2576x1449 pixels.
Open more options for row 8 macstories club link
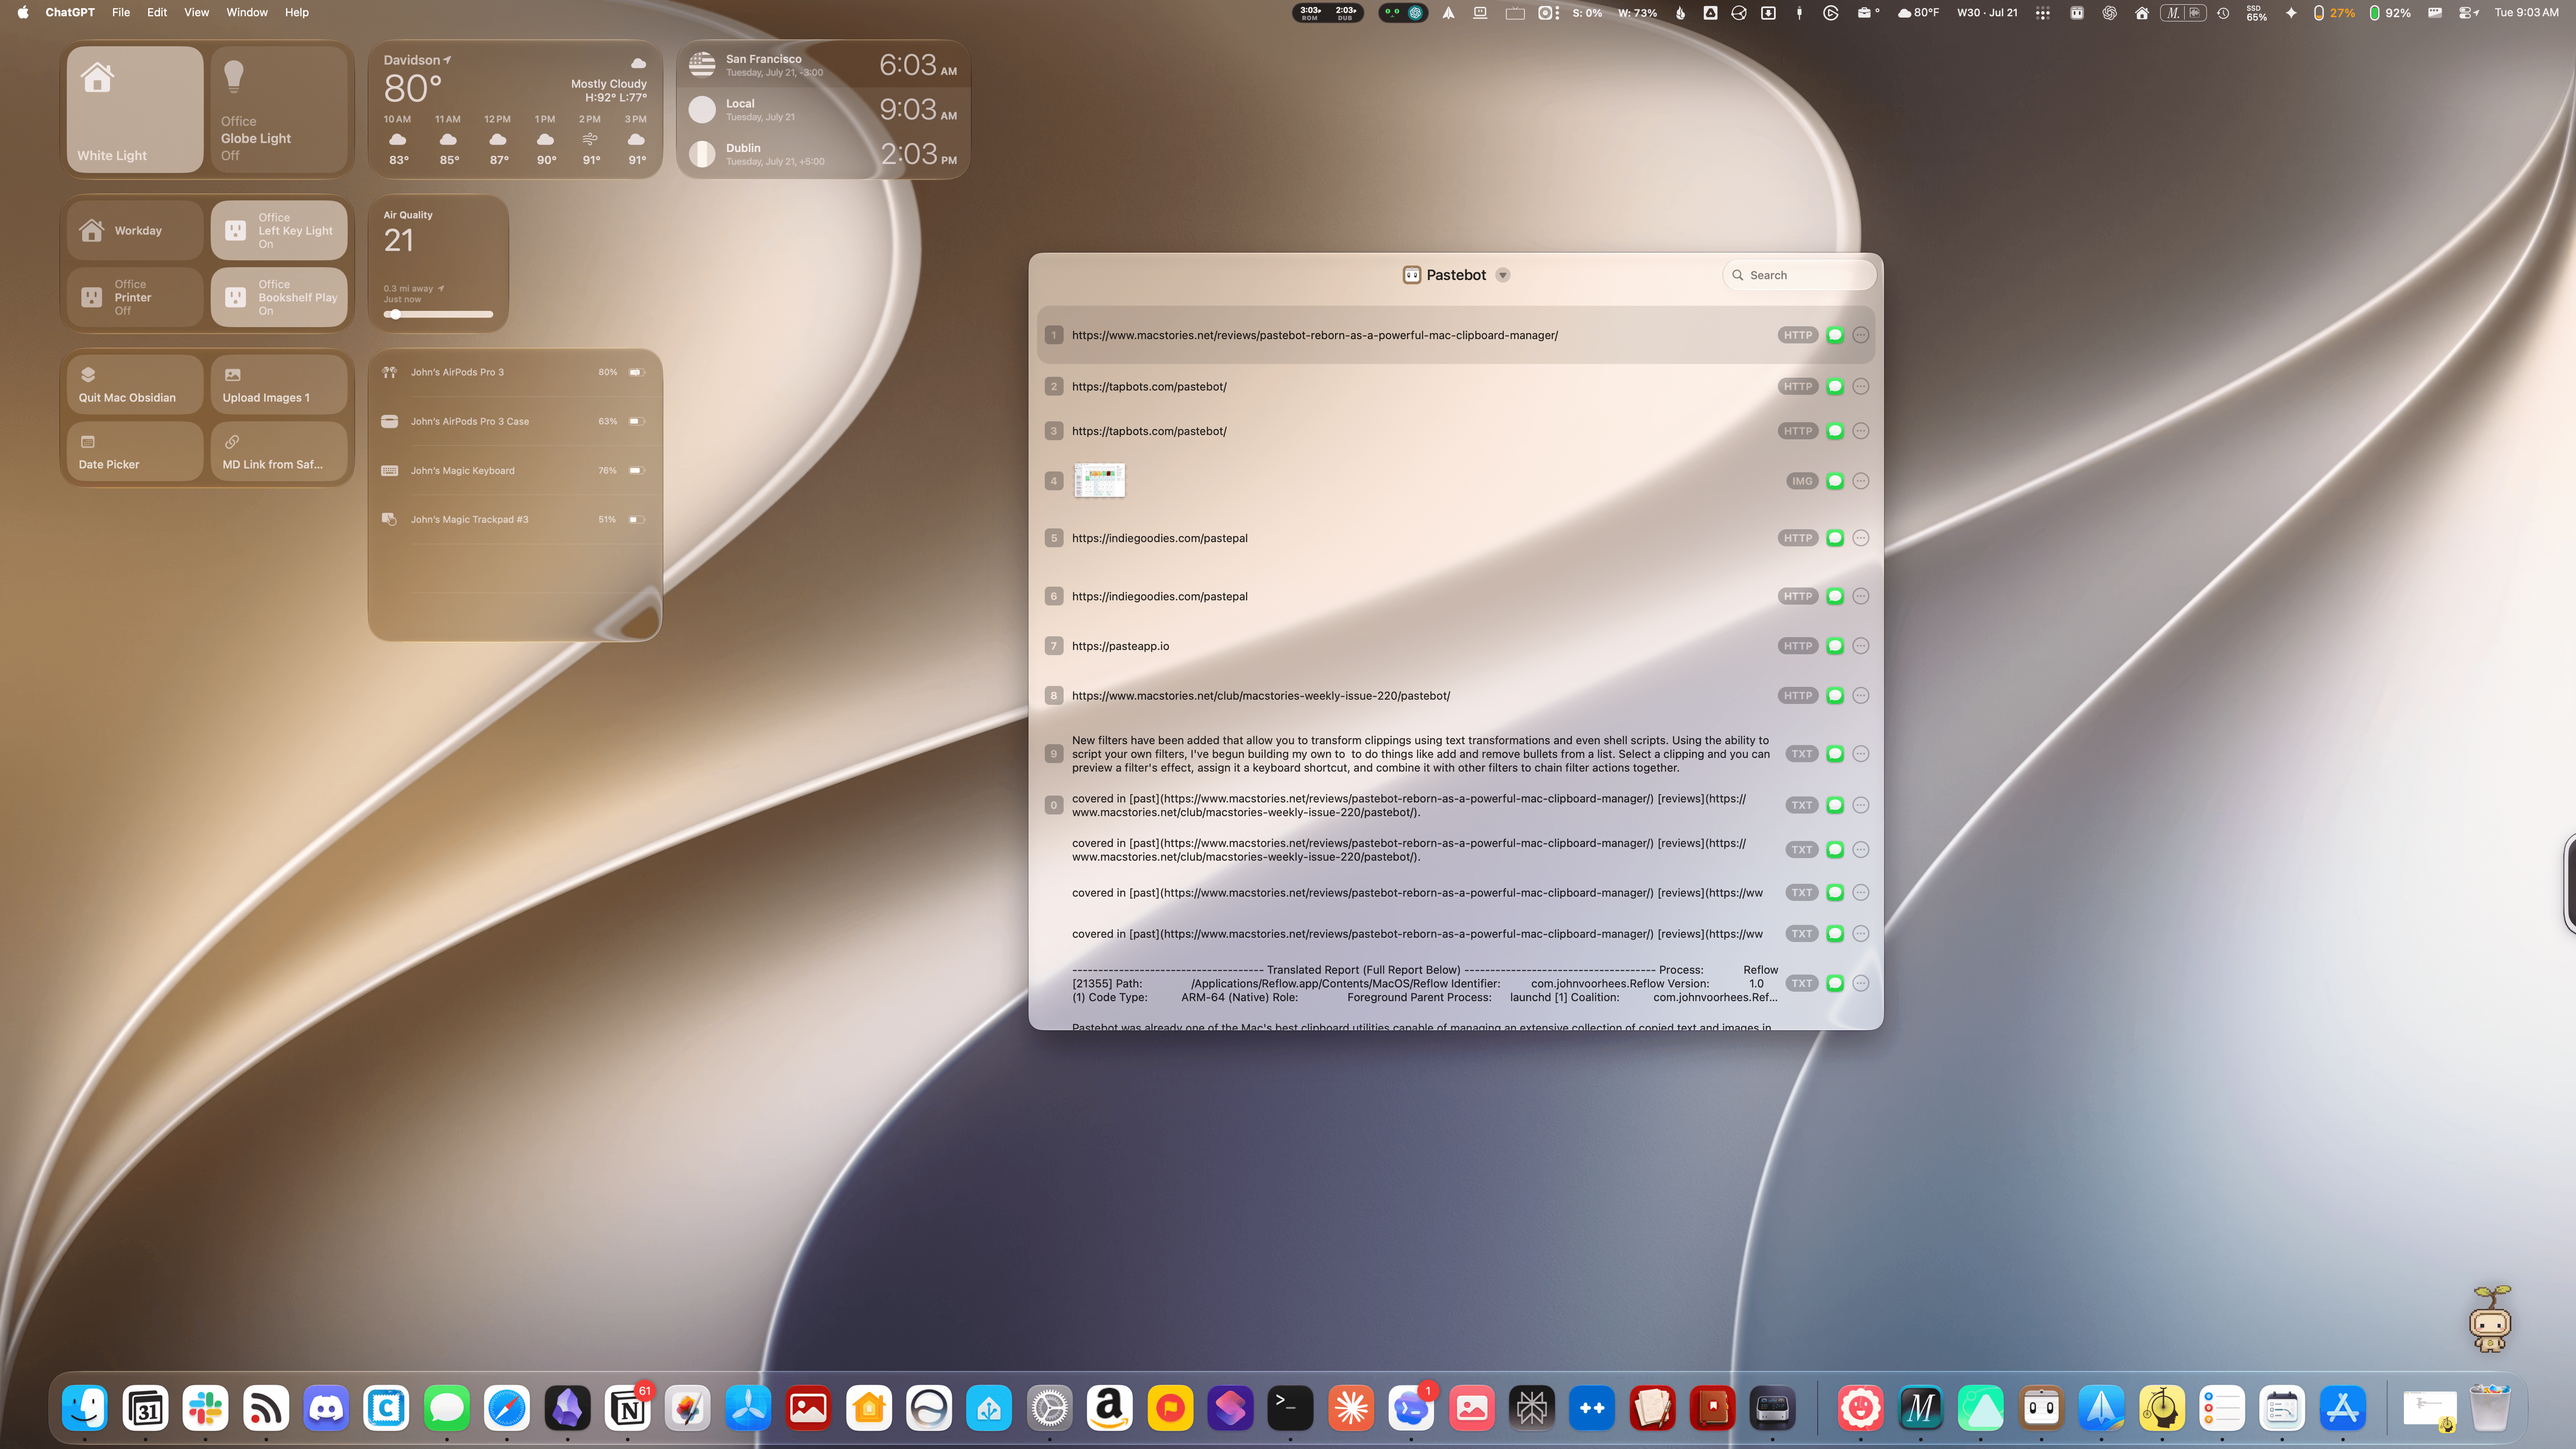click(x=1860, y=696)
